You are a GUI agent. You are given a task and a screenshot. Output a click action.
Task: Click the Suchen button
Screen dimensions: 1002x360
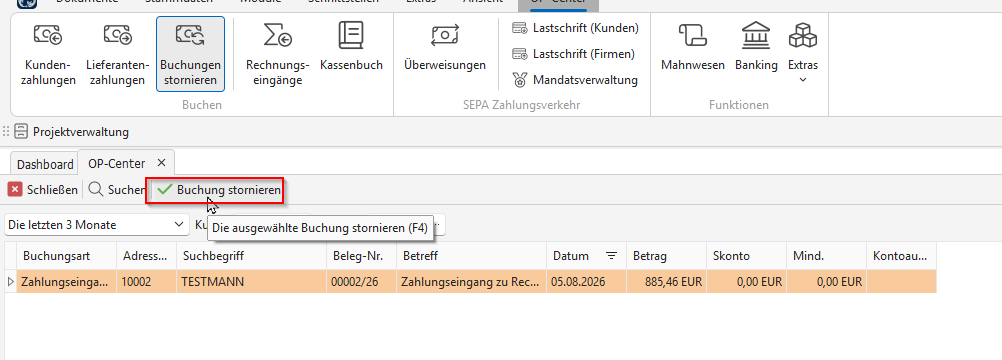click(x=117, y=190)
